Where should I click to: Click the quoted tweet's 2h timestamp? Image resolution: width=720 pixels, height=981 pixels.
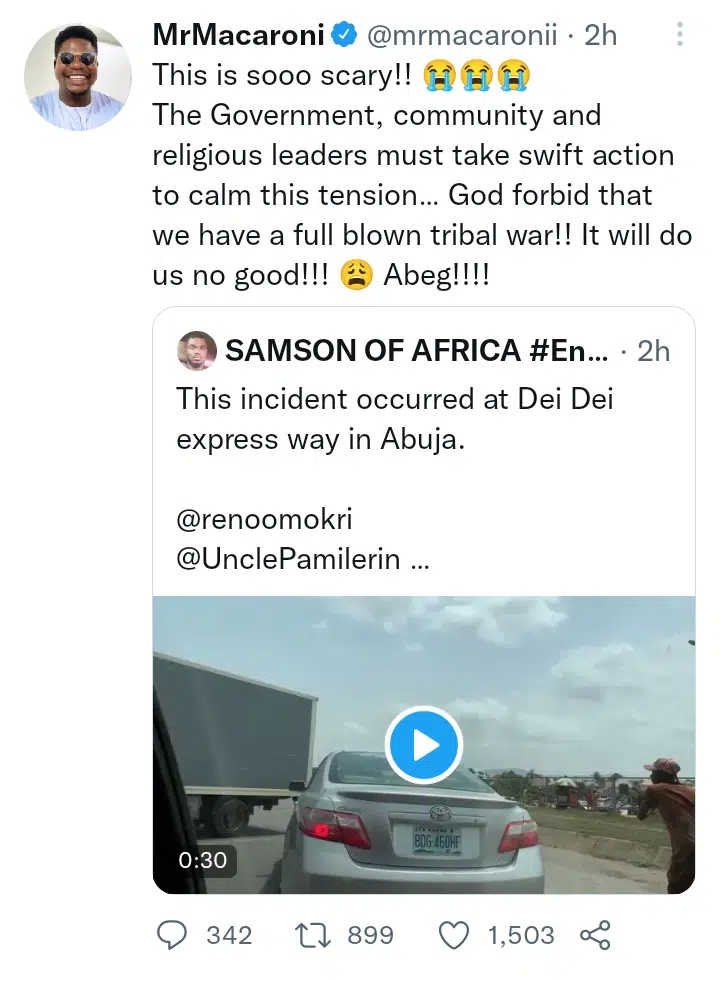(x=654, y=351)
